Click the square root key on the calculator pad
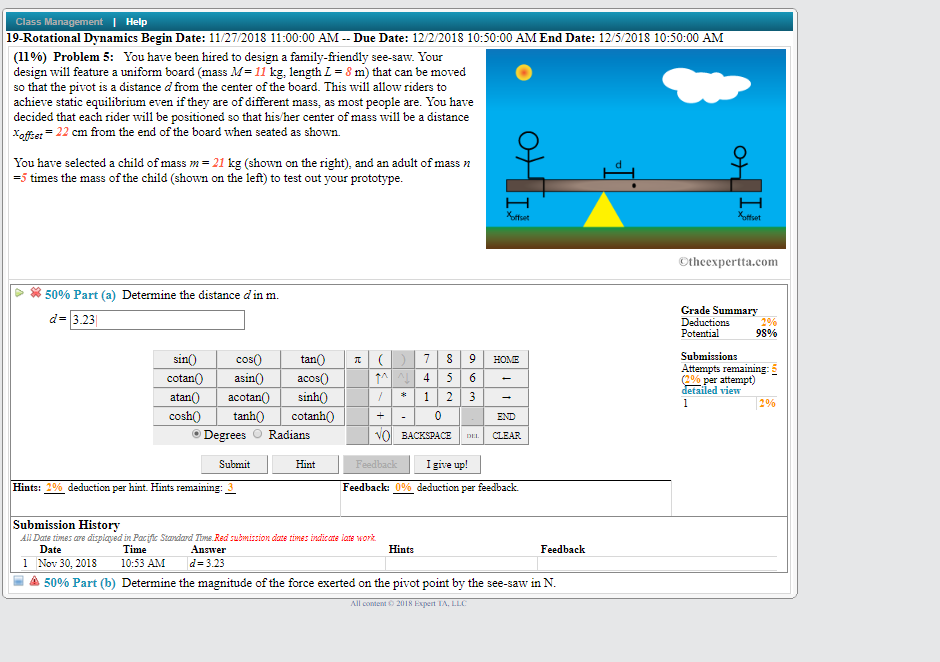 pyautogui.click(x=381, y=435)
